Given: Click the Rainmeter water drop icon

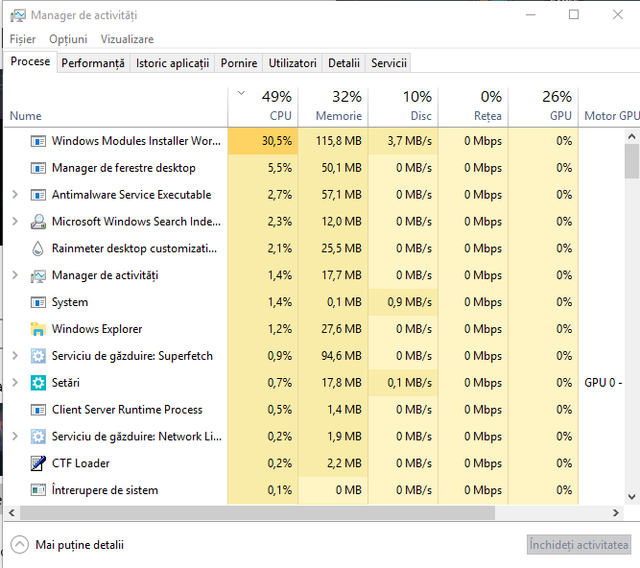Looking at the screenshot, I should click(x=38, y=248).
